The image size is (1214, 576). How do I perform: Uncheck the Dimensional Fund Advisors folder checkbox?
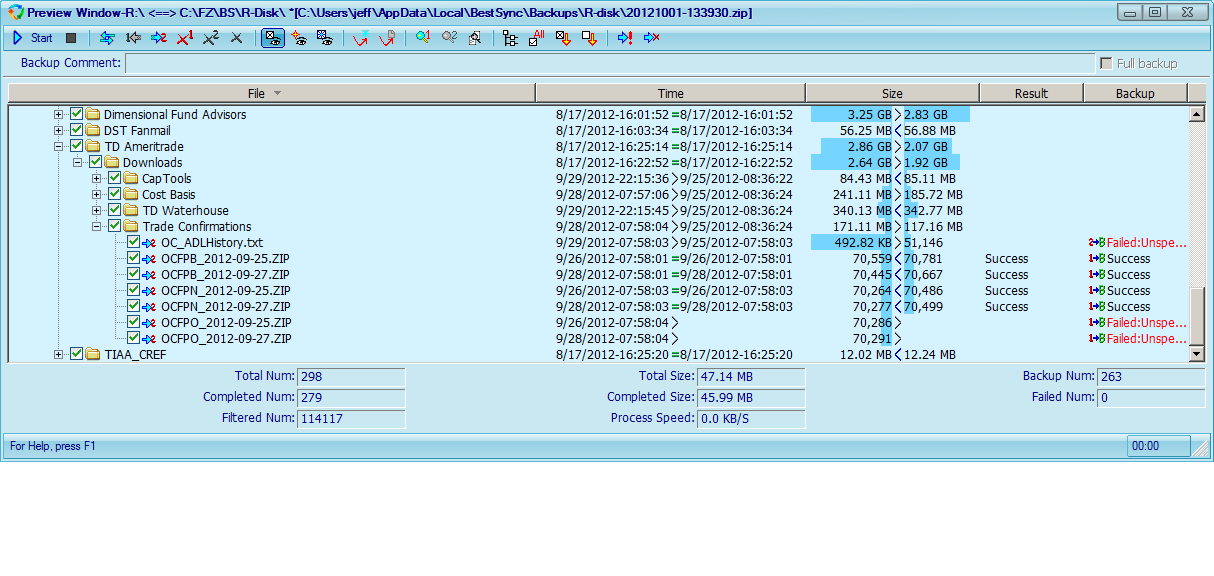pyautogui.click(x=77, y=115)
